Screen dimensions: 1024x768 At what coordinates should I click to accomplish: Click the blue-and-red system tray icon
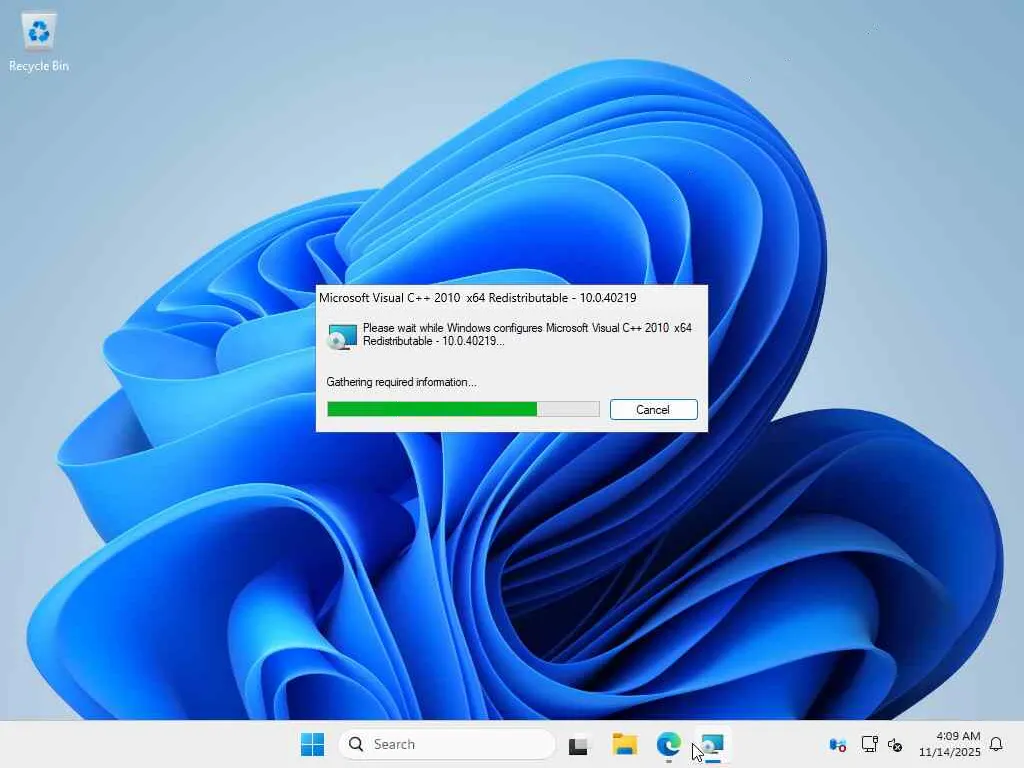pyautogui.click(x=837, y=744)
